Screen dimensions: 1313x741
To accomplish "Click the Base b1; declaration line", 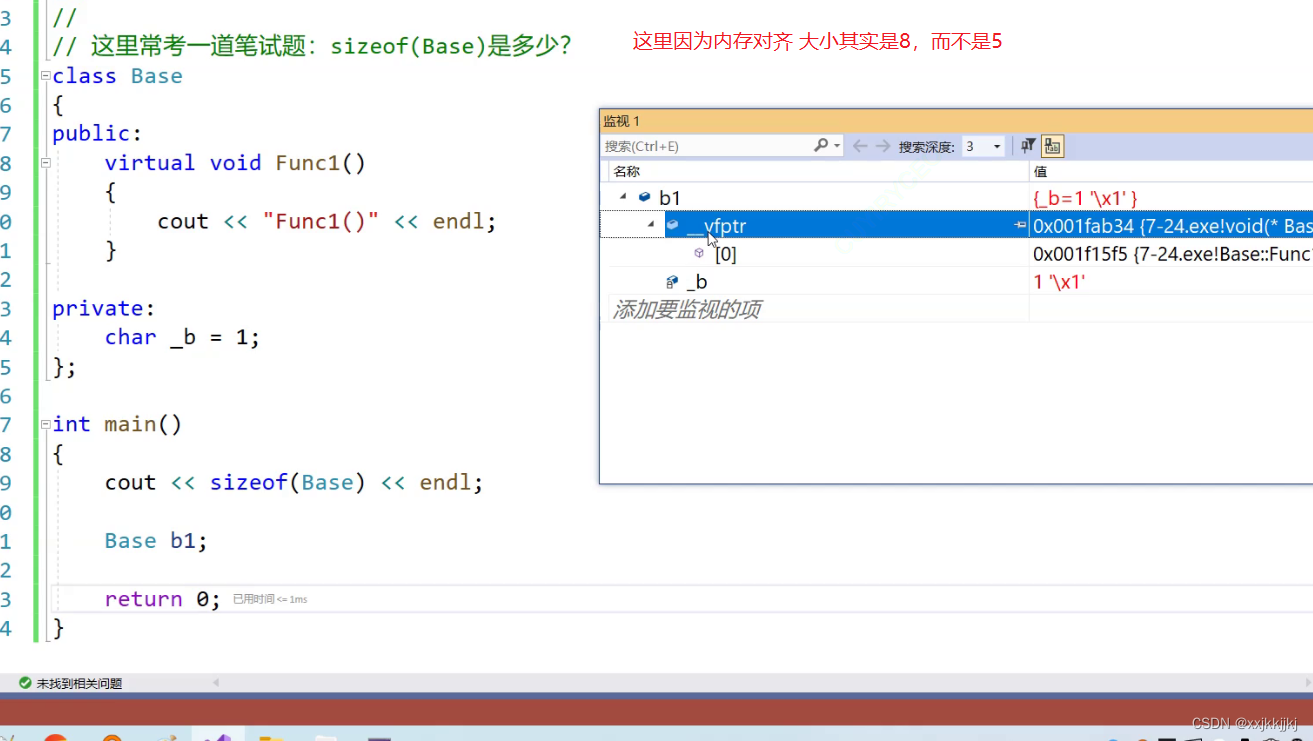I will coord(156,540).
